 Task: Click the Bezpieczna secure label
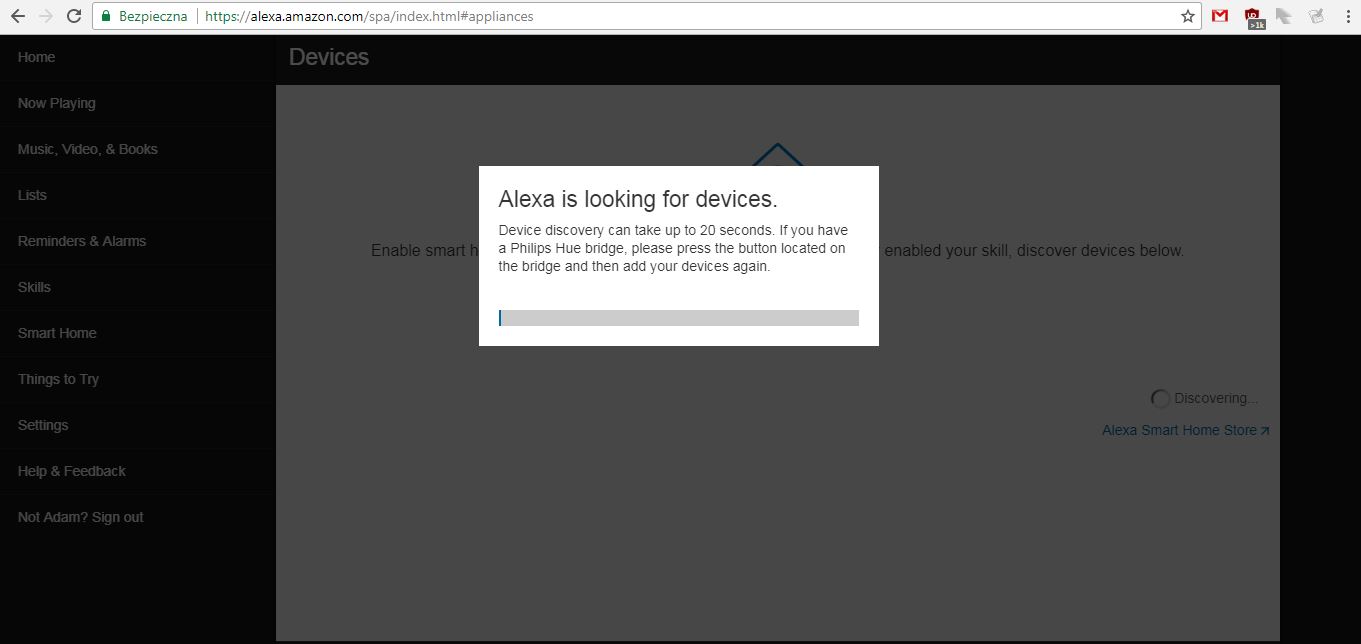(153, 16)
